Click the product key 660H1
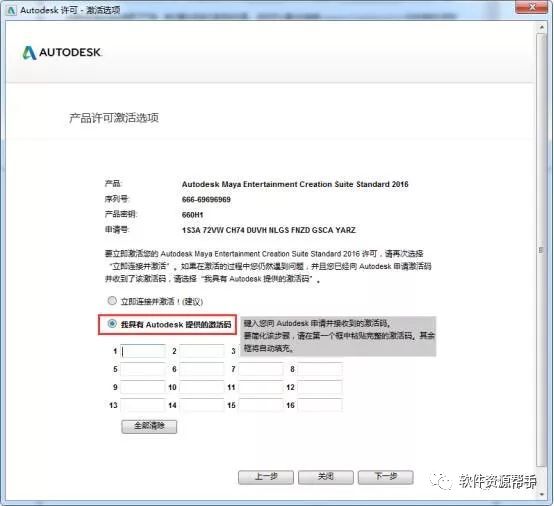The width and height of the screenshot is (554, 506). coord(192,215)
